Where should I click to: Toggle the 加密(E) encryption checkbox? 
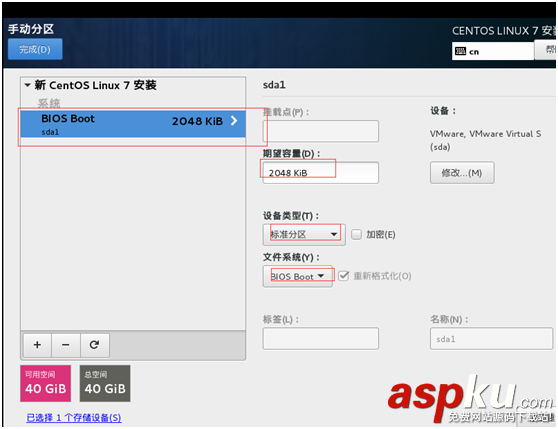356,234
